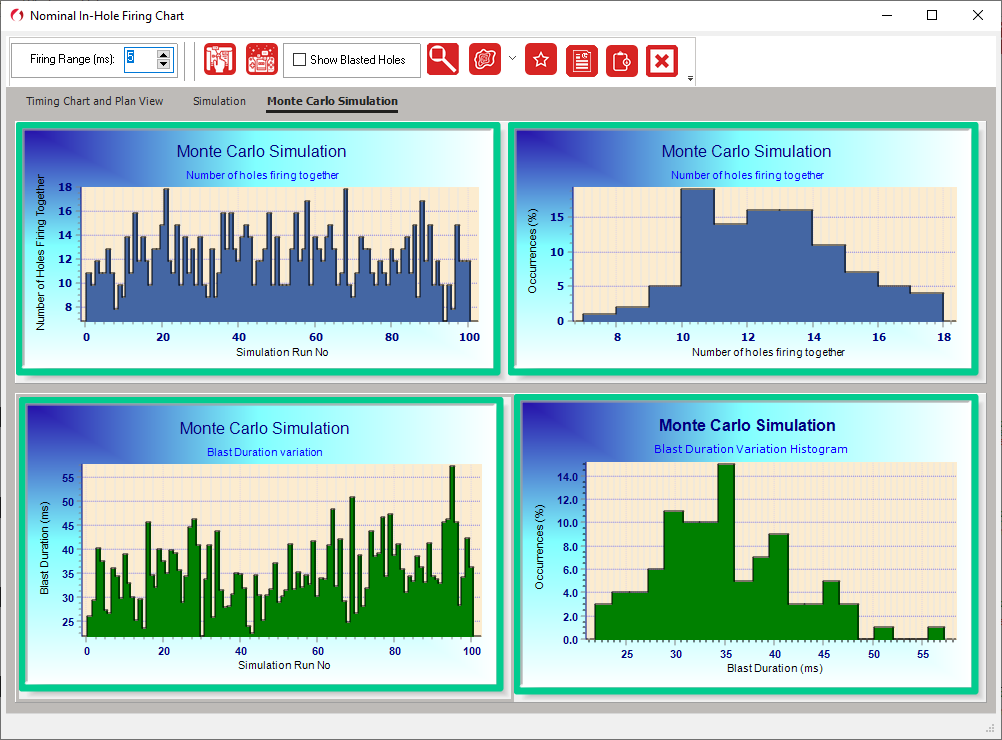Image resolution: width=1002 pixels, height=740 pixels.
Task: Click the red X close toolbar icon
Action: (x=662, y=61)
